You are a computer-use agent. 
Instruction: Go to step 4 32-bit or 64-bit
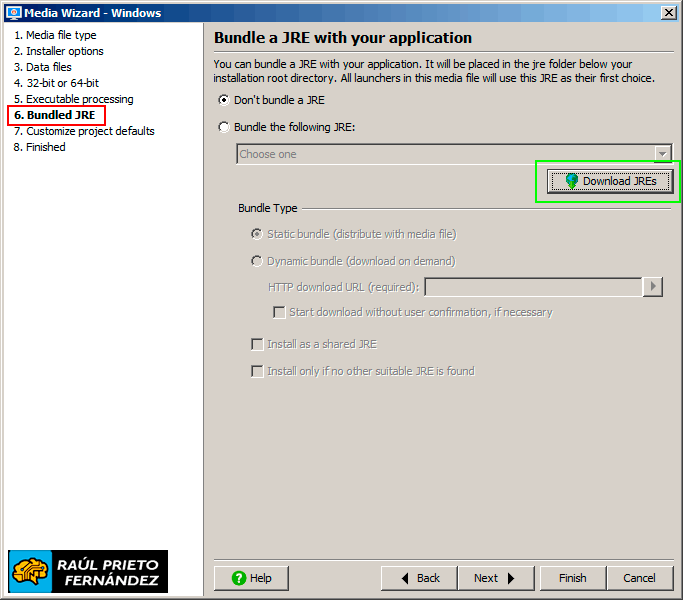(x=56, y=83)
